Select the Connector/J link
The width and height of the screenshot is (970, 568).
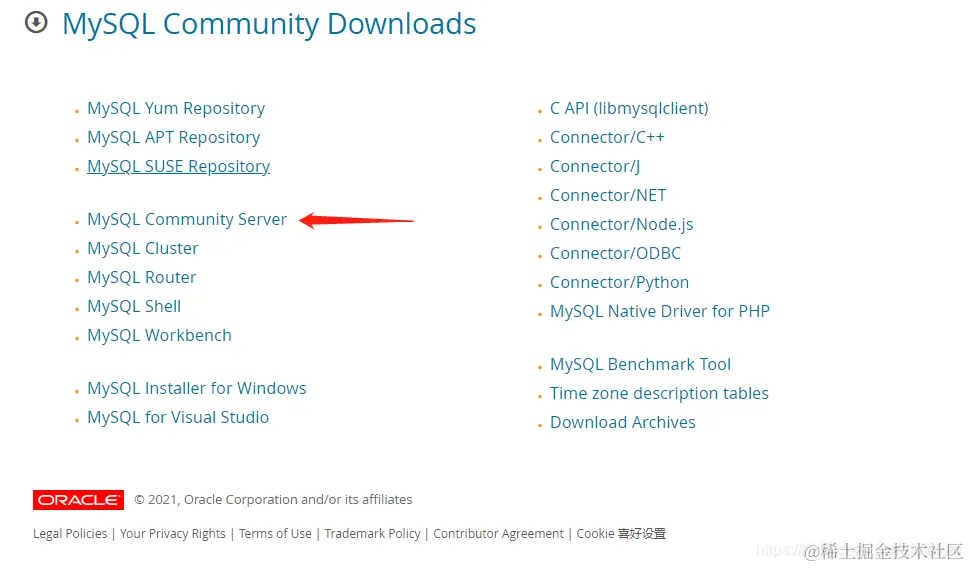point(595,166)
